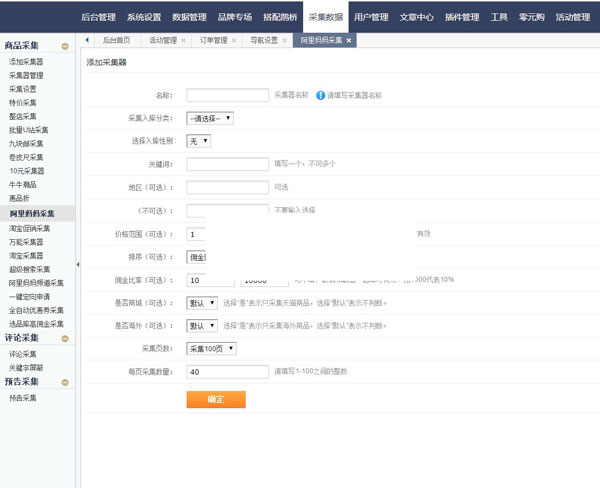Open 零元购 in top navigation
This screenshot has height=488, width=600.
tap(532, 17)
